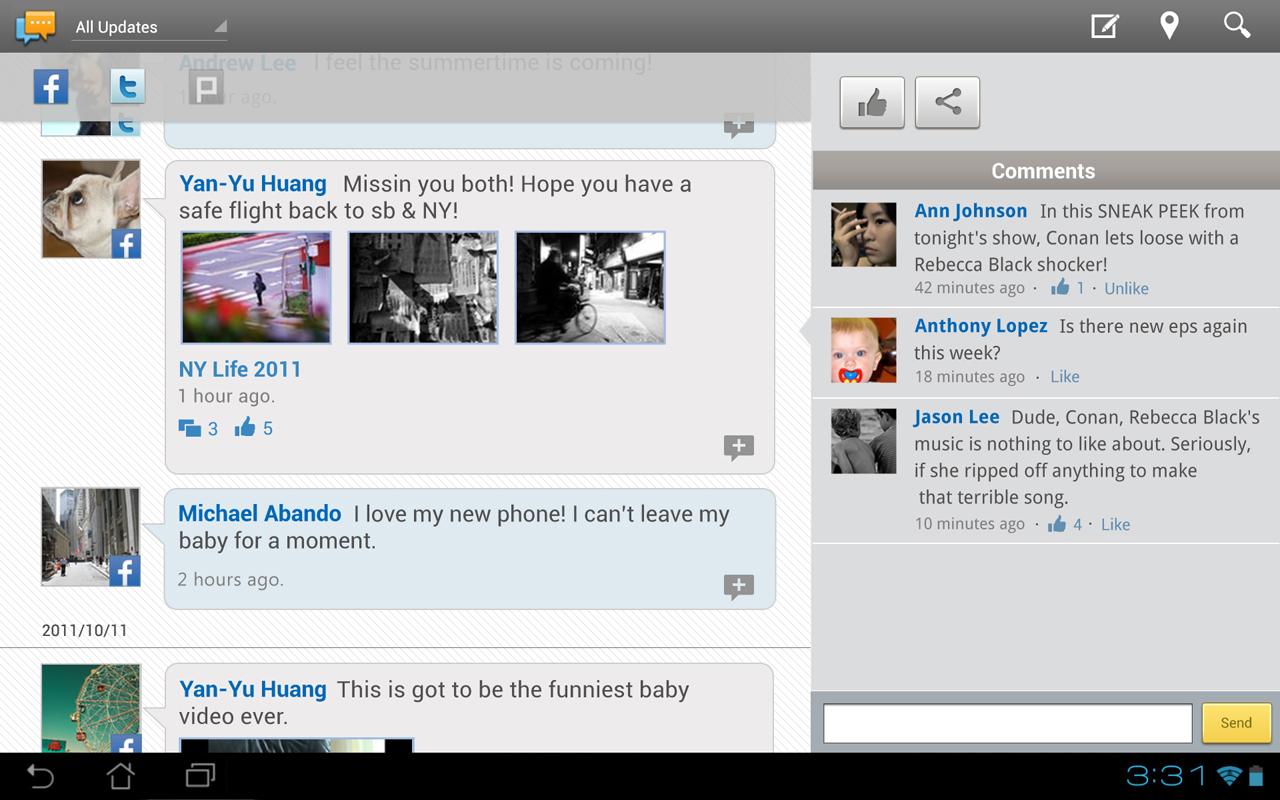Open the location check-in pin icon
This screenshot has width=1280, height=800.
point(1168,26)
